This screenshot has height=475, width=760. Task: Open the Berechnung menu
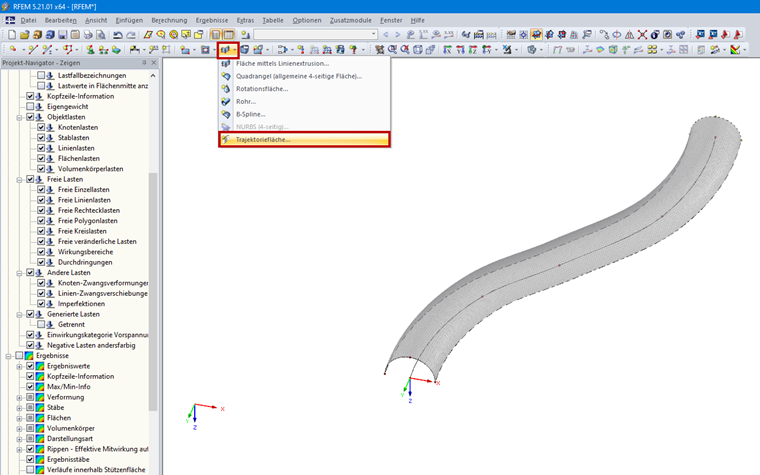point(169,20)
